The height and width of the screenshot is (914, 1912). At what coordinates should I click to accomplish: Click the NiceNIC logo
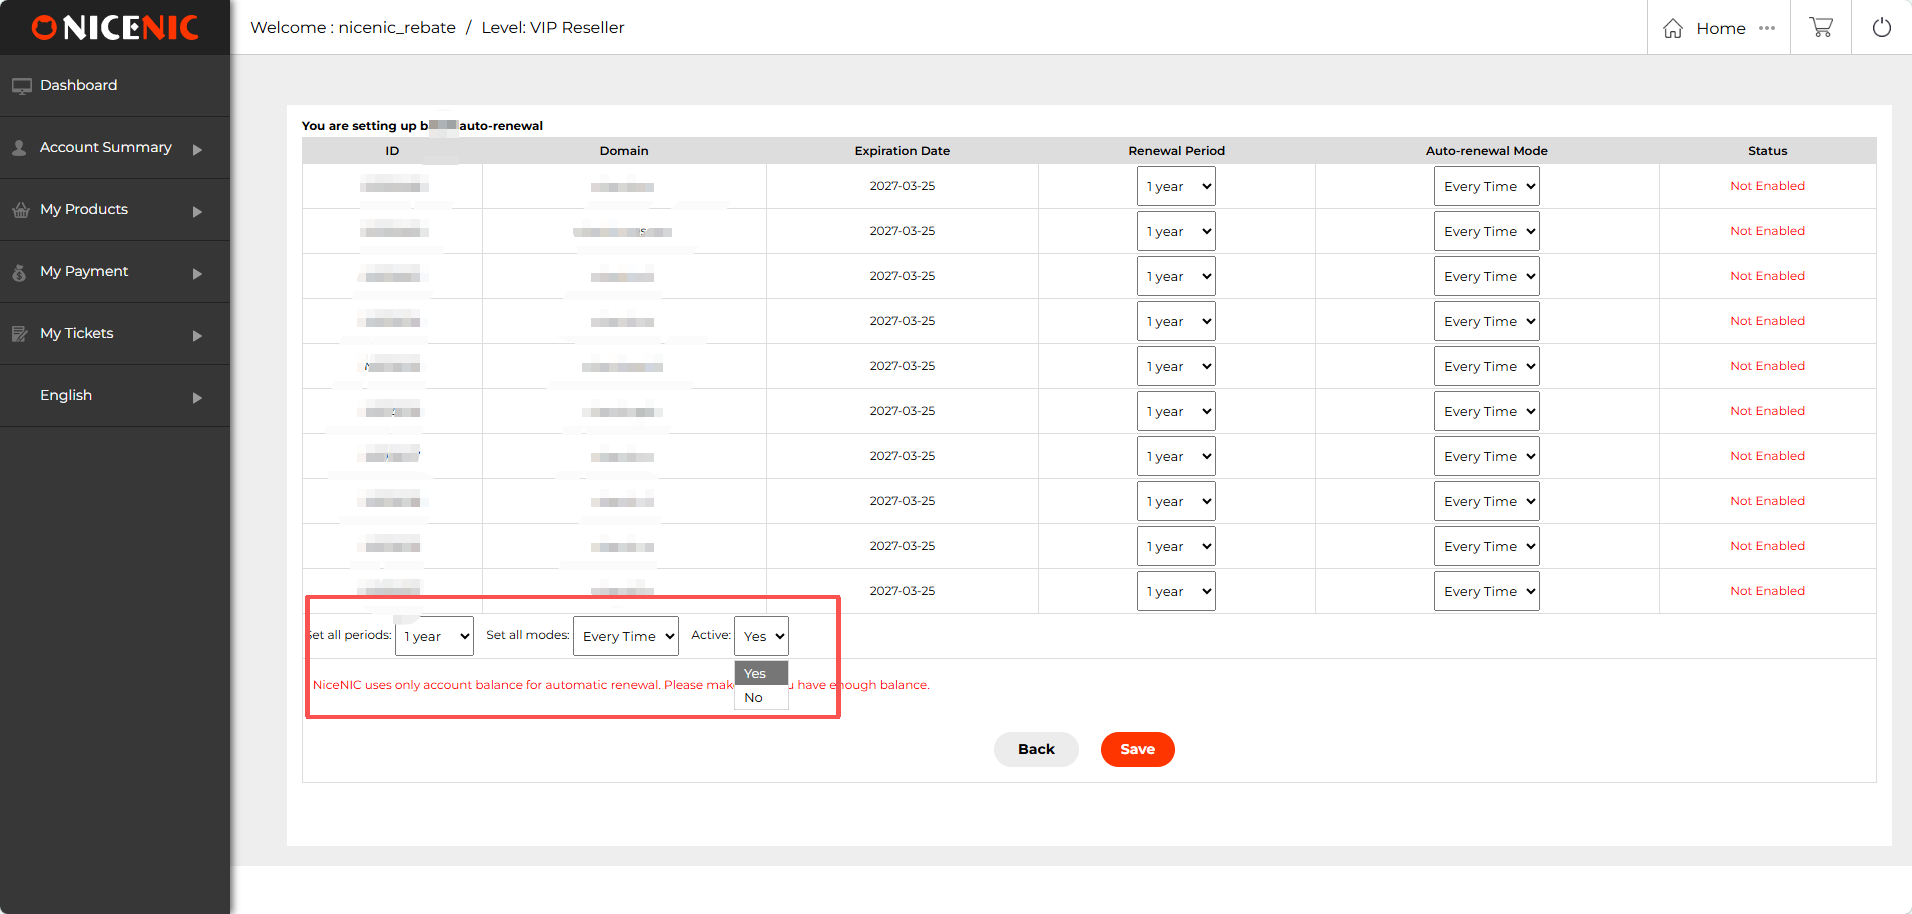[x=115, y=28]
